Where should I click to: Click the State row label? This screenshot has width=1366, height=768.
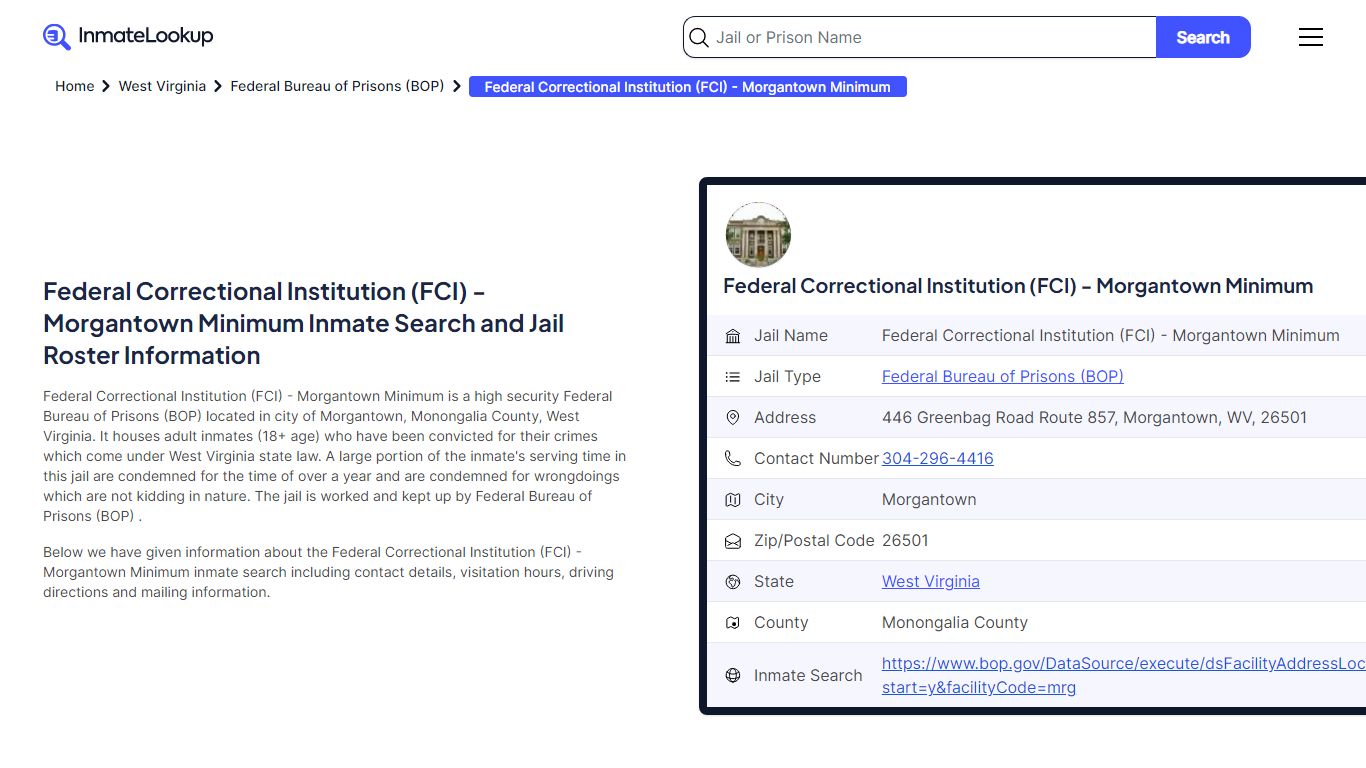tap(774, 582)
